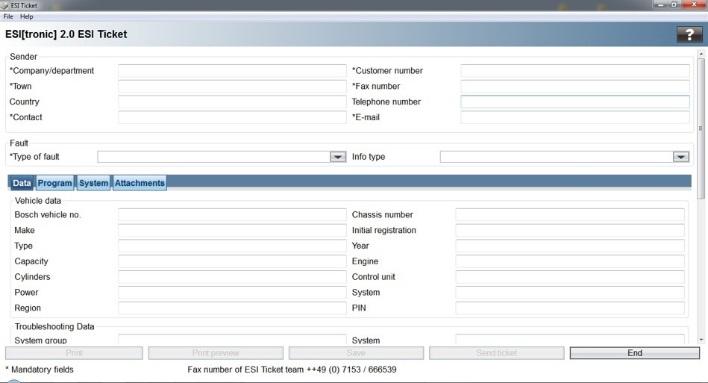Open the Help menu
The height and width of the screenshot is (383, 708).
[27, 17]
